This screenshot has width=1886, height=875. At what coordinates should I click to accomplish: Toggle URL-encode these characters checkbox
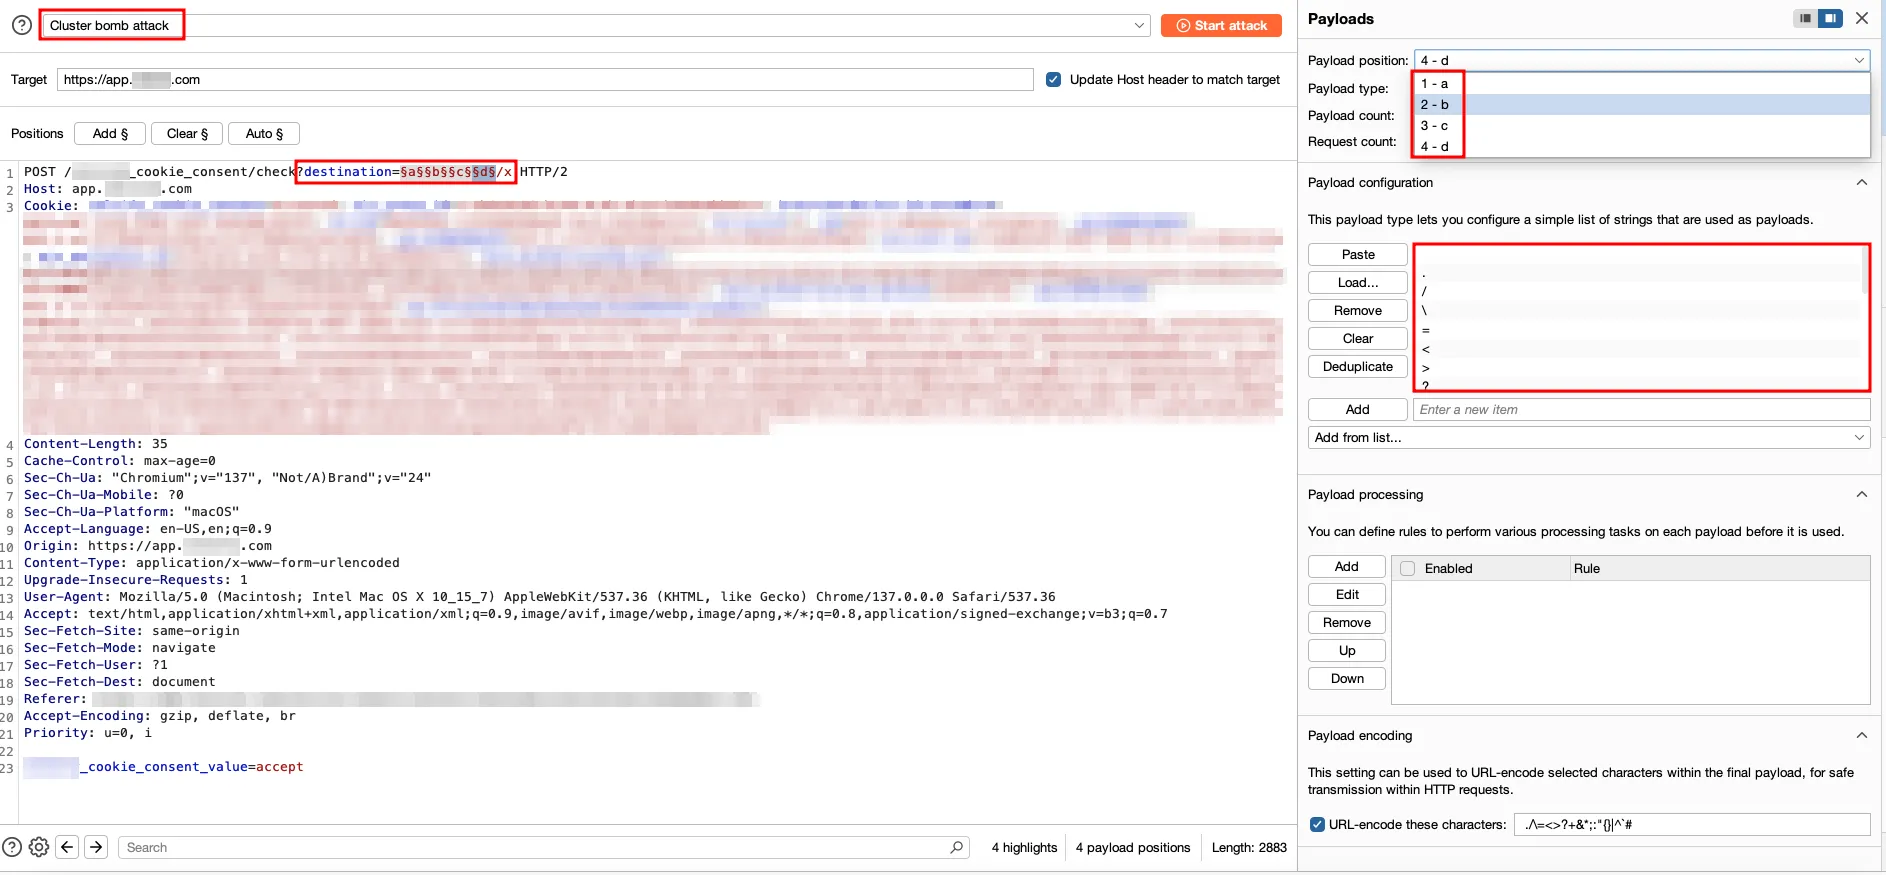(1317, 825)
